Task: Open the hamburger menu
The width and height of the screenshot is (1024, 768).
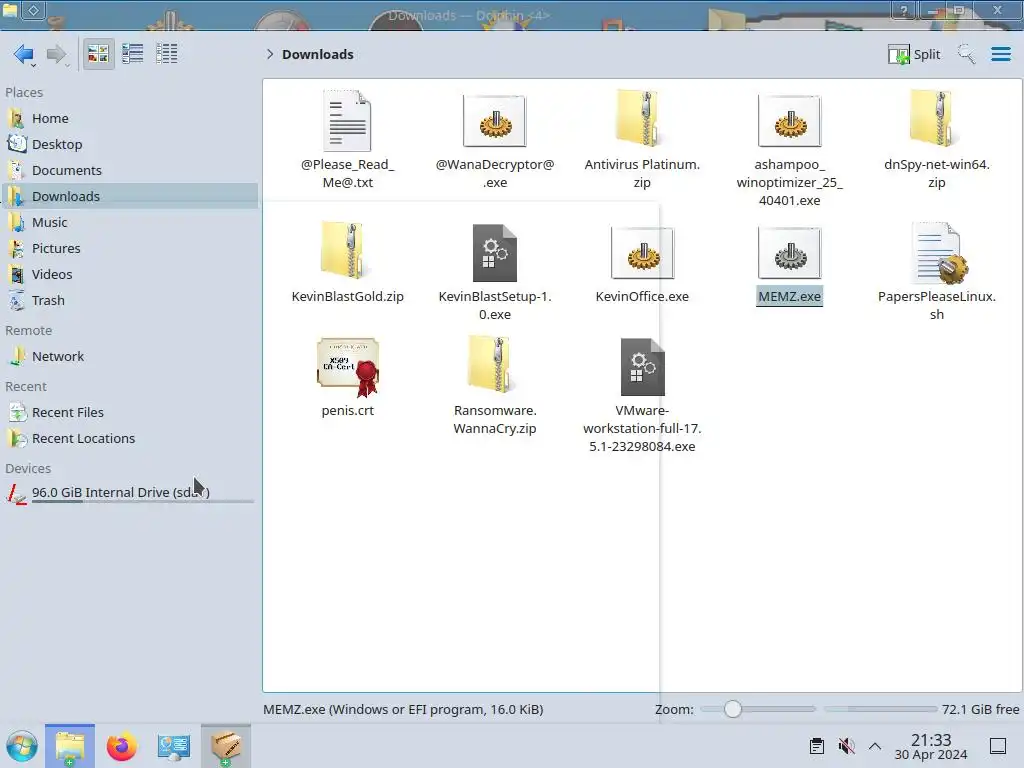Action: point(1000,54)
